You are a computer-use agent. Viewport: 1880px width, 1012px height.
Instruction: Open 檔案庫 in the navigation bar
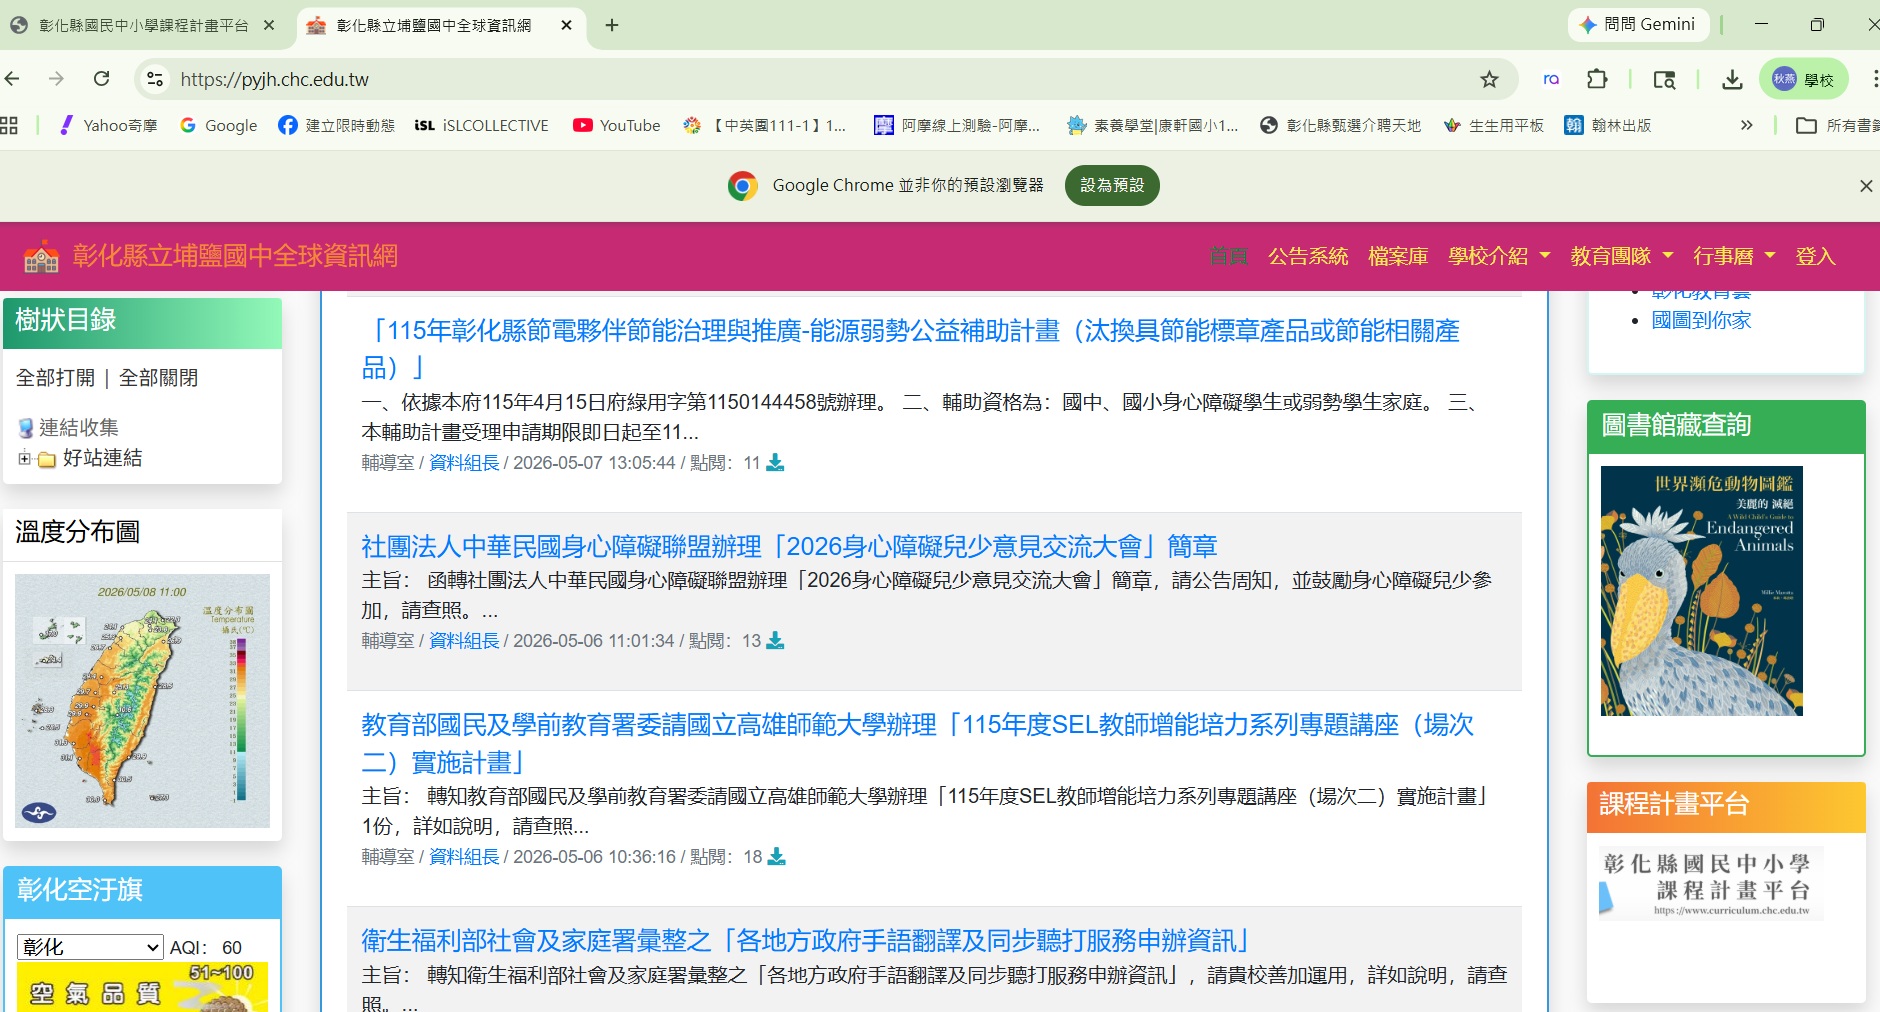coord(1398,256)
